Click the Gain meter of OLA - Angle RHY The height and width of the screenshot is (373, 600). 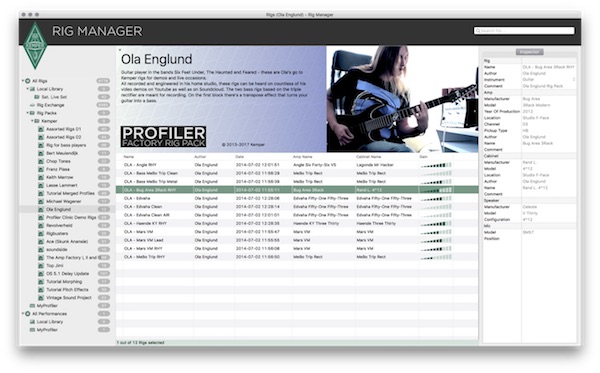(436, 165)
